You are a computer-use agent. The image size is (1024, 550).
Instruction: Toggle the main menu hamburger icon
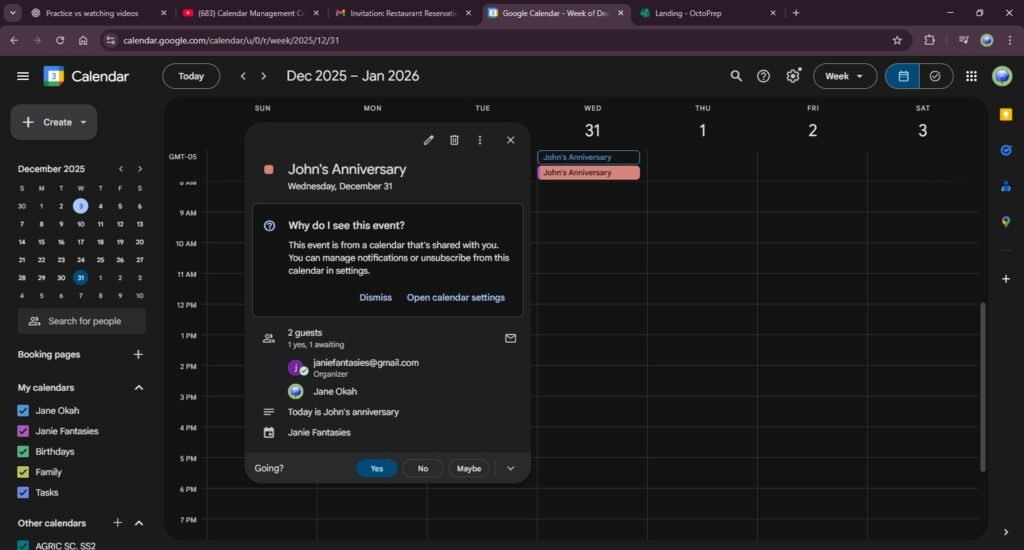23,76
